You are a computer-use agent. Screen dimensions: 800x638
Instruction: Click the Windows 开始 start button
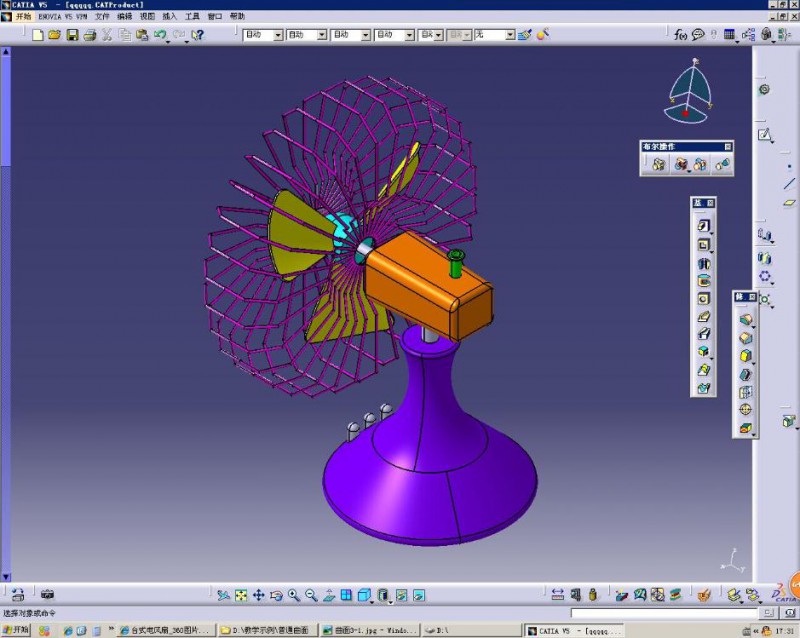[17, 630]
